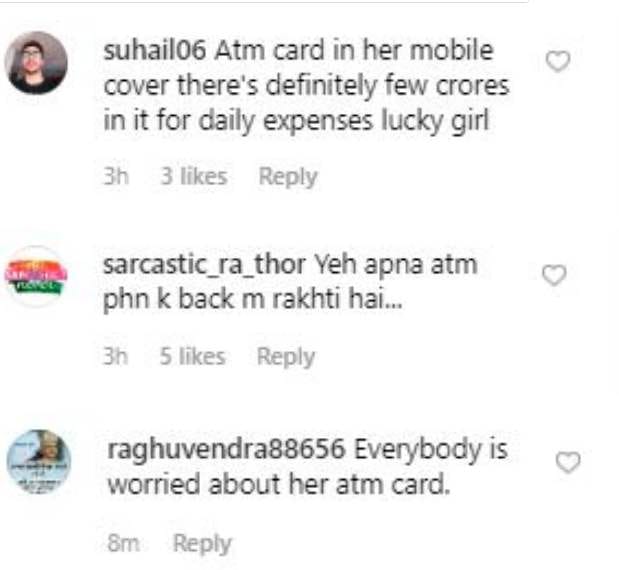View the 5 likes list

coord(193,356)
